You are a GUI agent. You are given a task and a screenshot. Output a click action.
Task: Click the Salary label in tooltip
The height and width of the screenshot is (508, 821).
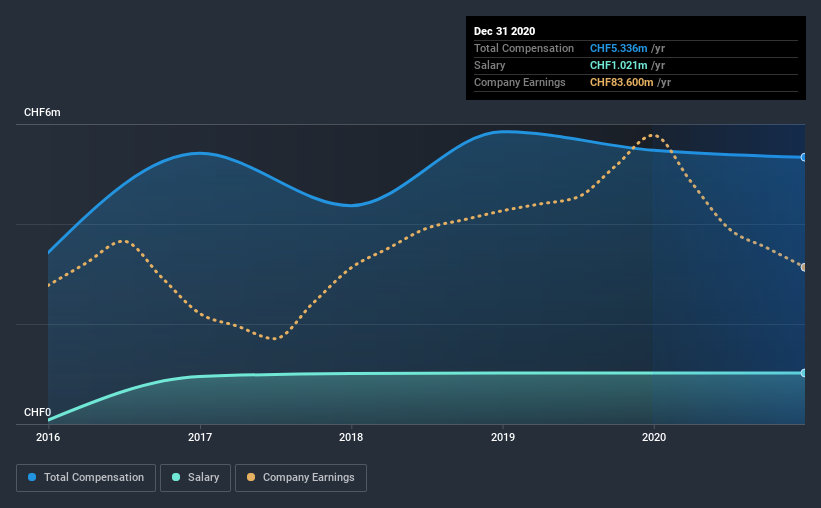tap(490, 65)
